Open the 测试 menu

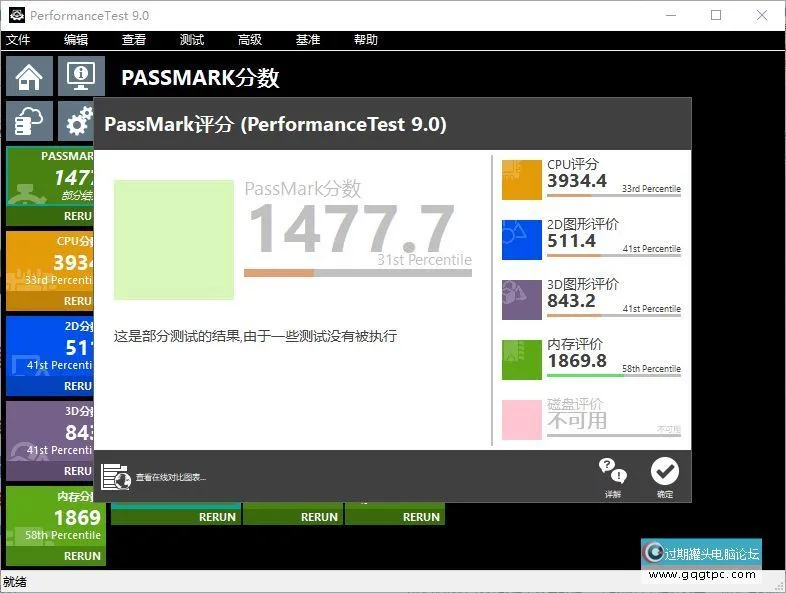click(x=191, y=40)
